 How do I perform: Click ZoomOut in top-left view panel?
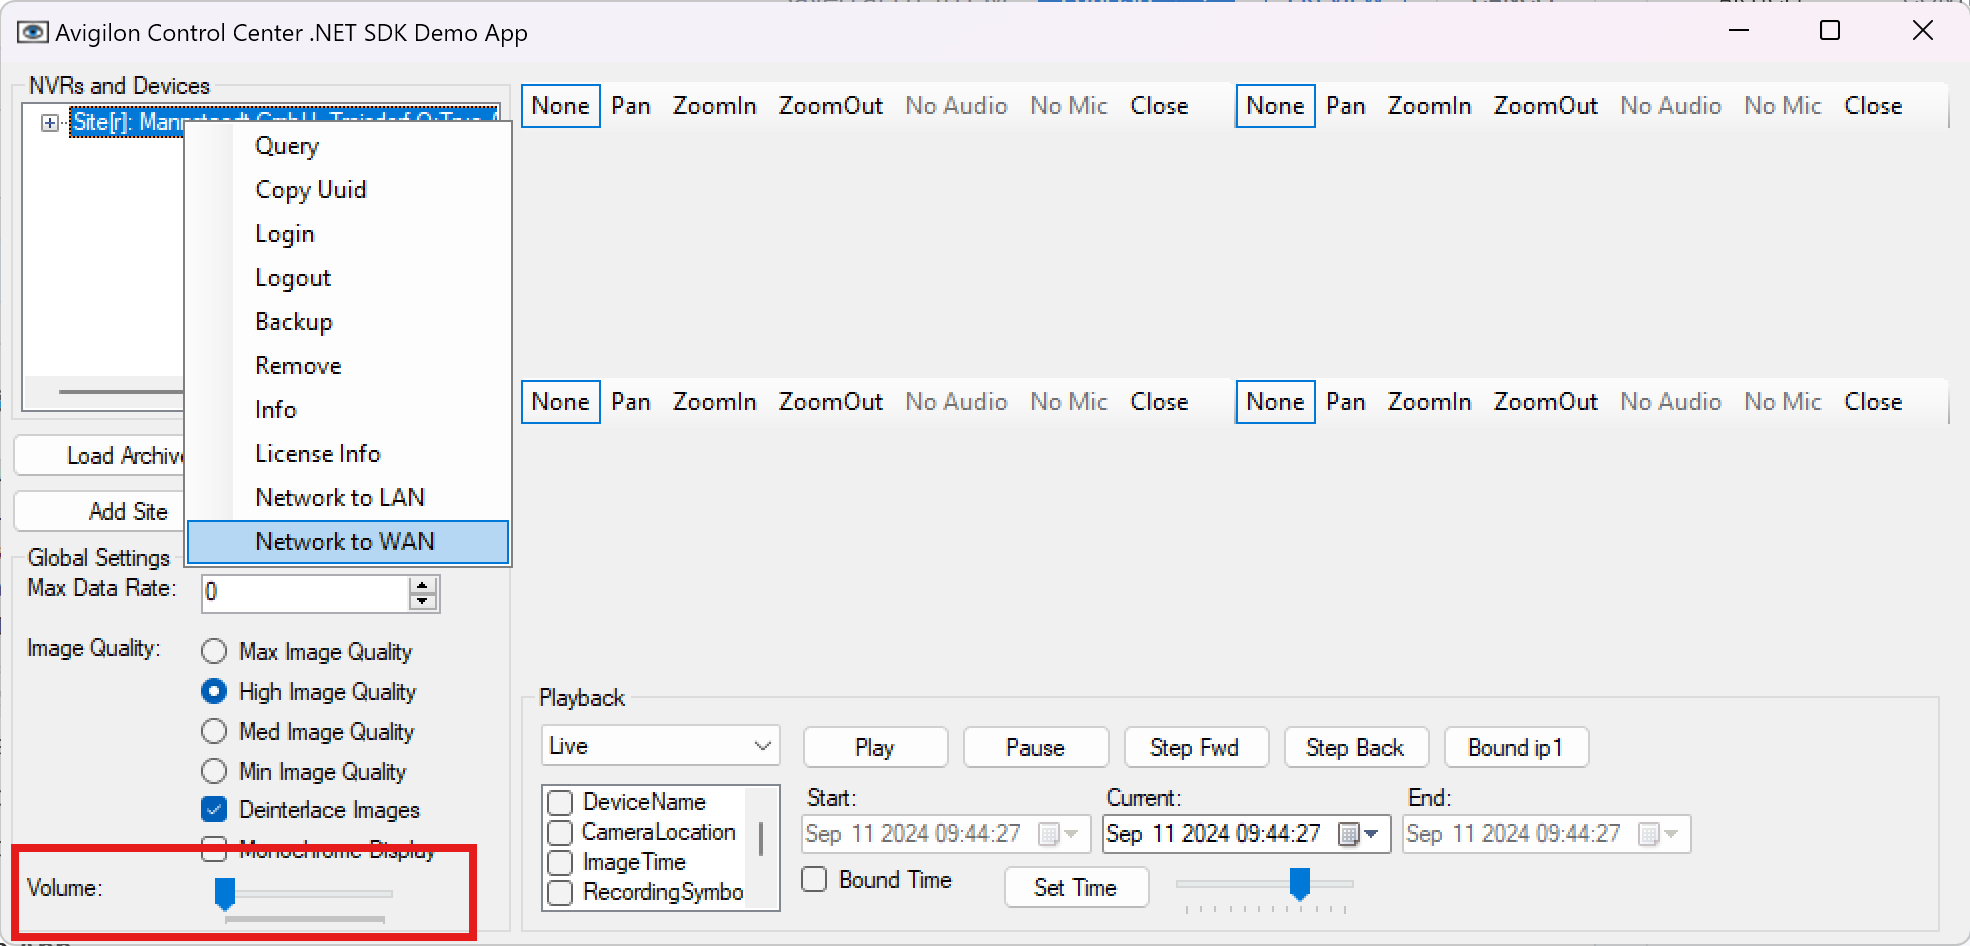831,106
